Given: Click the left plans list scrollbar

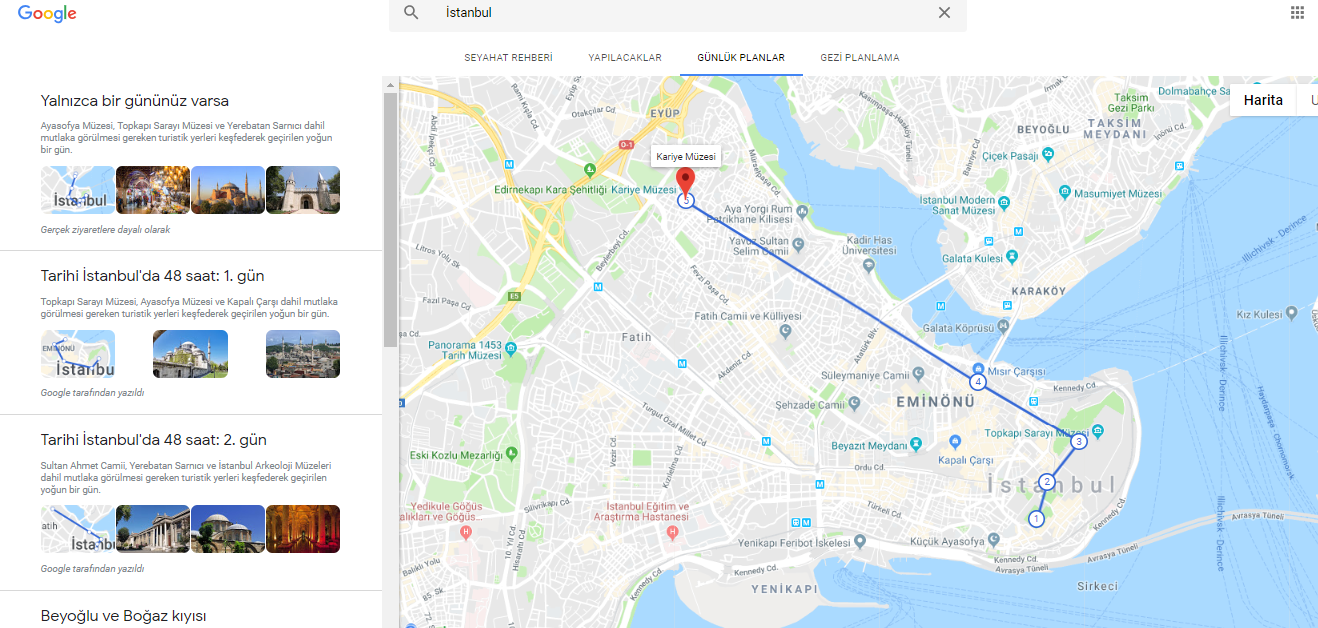Looking at the screenshot, I should 390,220.
